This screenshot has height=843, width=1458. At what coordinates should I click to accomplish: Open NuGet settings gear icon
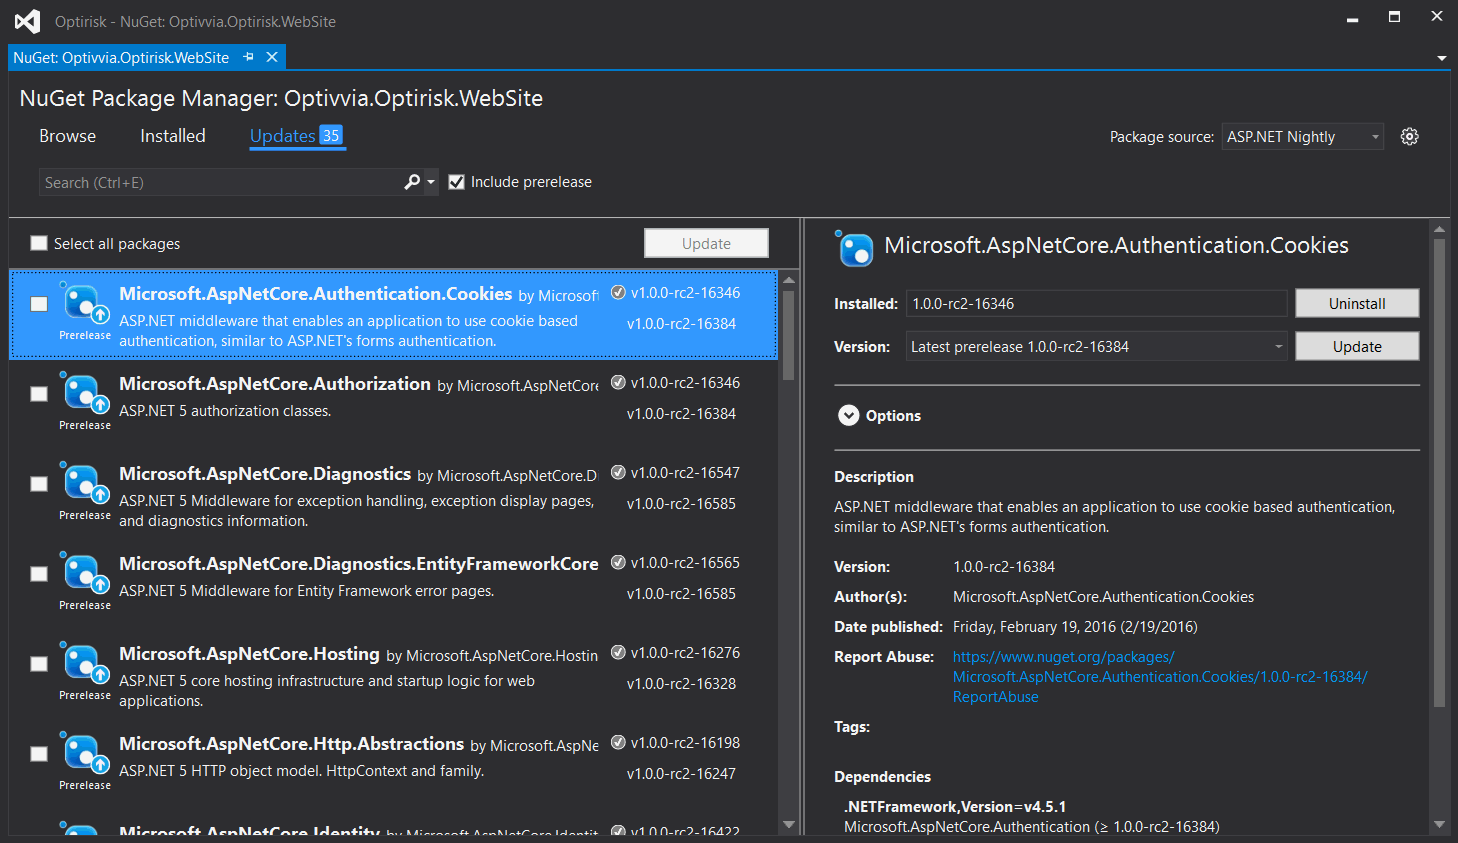click(1409, 137)
